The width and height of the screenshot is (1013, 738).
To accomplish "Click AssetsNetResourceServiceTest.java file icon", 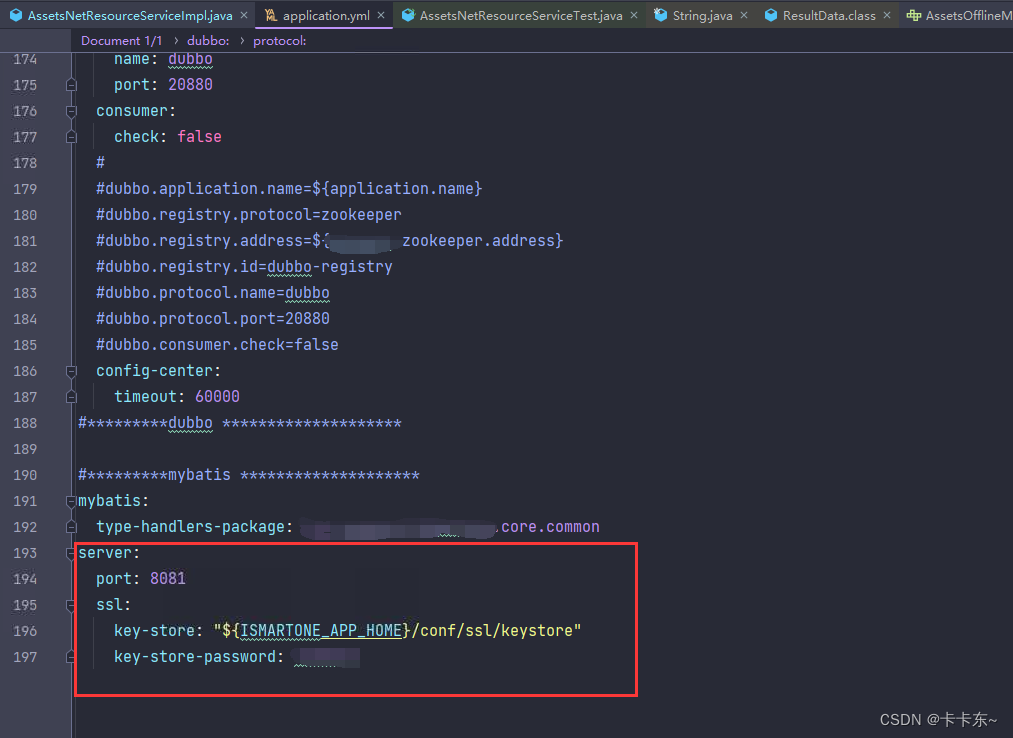I will (x=408, y=16).
